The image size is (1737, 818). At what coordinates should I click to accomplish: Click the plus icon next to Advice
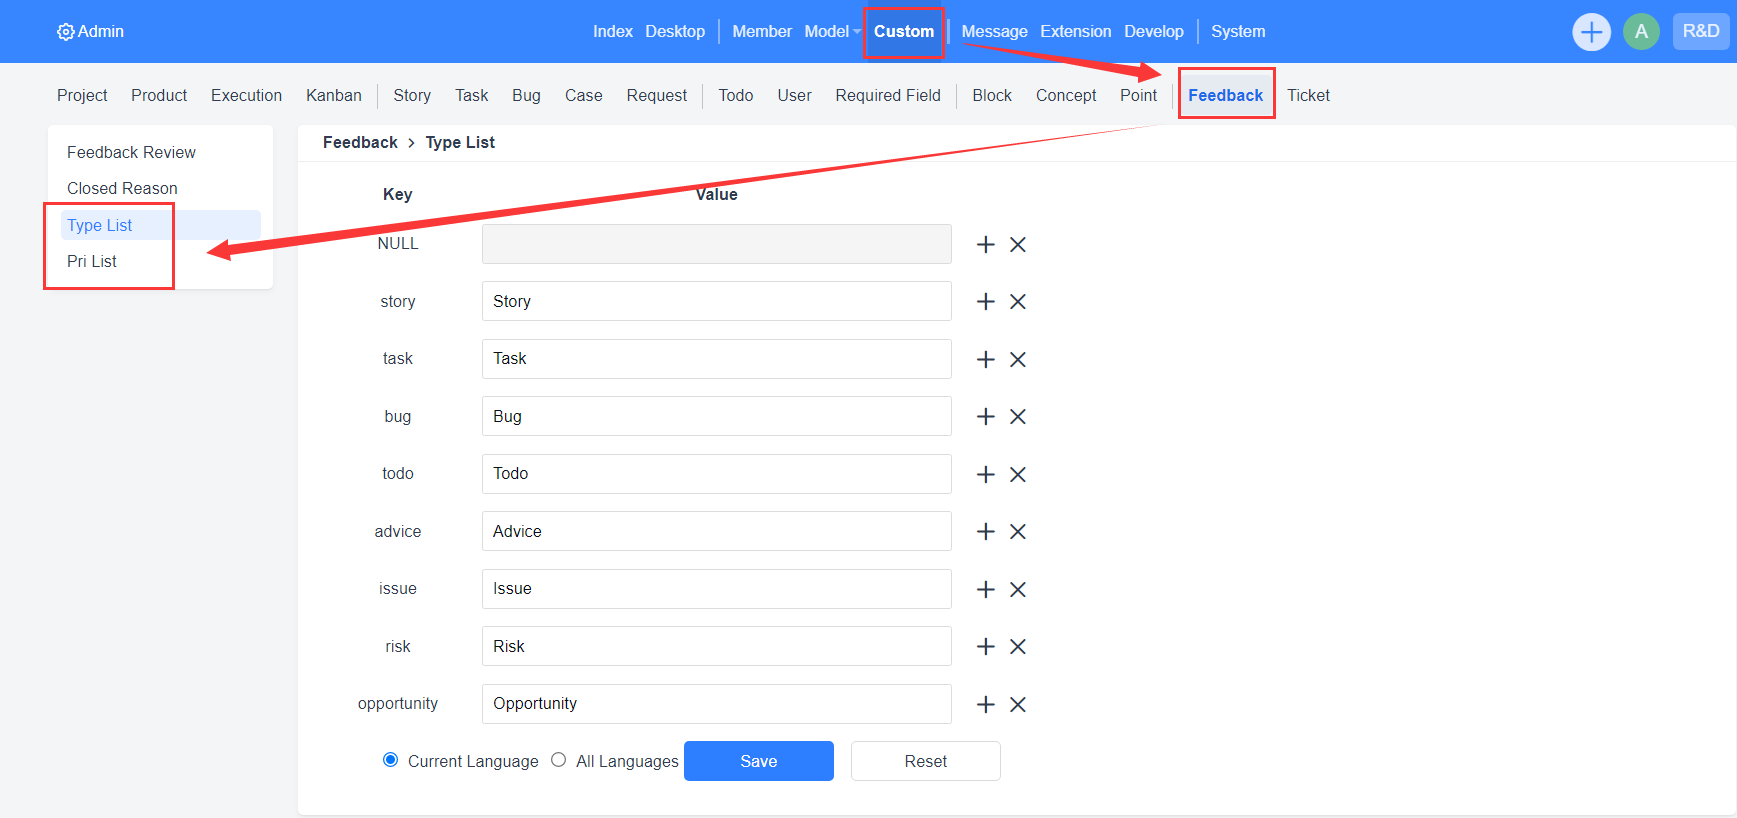[x=985, y=532]
